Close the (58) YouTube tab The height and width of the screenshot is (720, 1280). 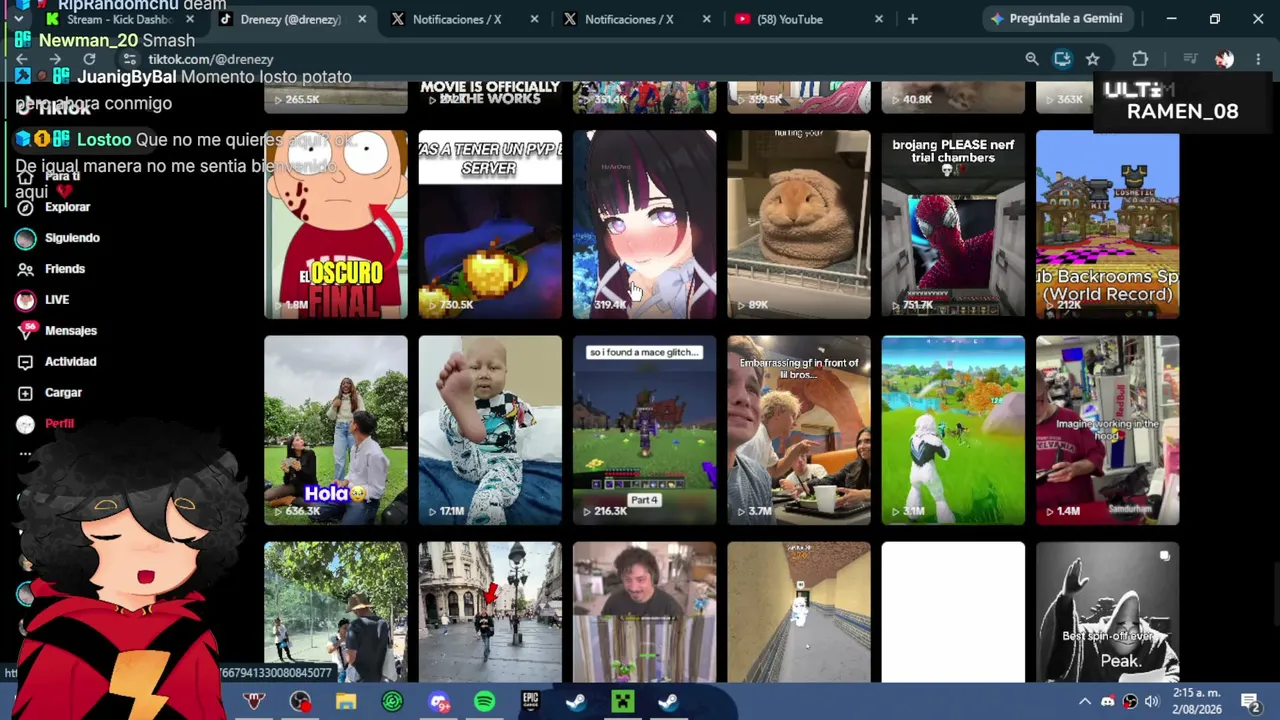[879, 19]
